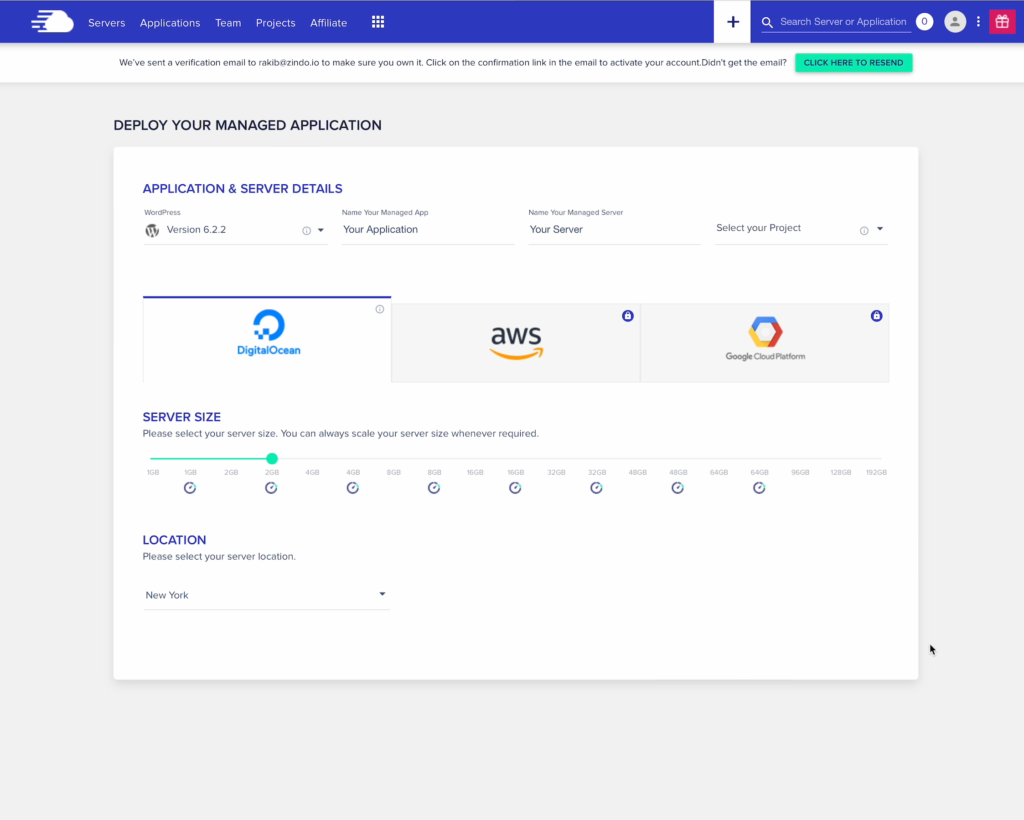This screenshot has width=1024, height=820.
Task: Open the user profile avatar
Action: tap(955, 22)
